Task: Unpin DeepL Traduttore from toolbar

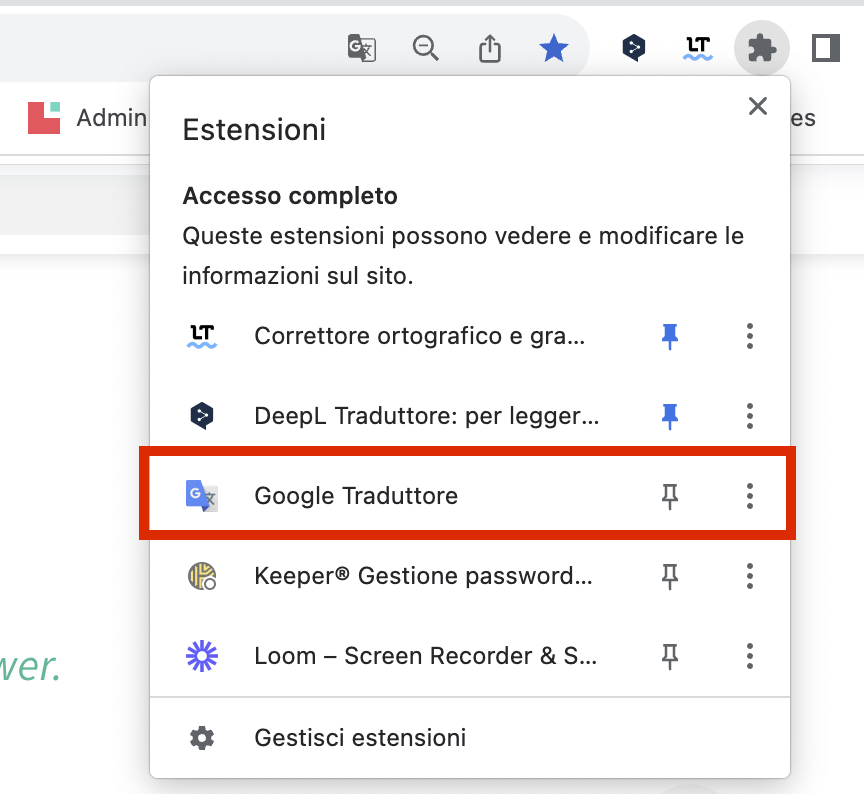Action: click(670, 416)
